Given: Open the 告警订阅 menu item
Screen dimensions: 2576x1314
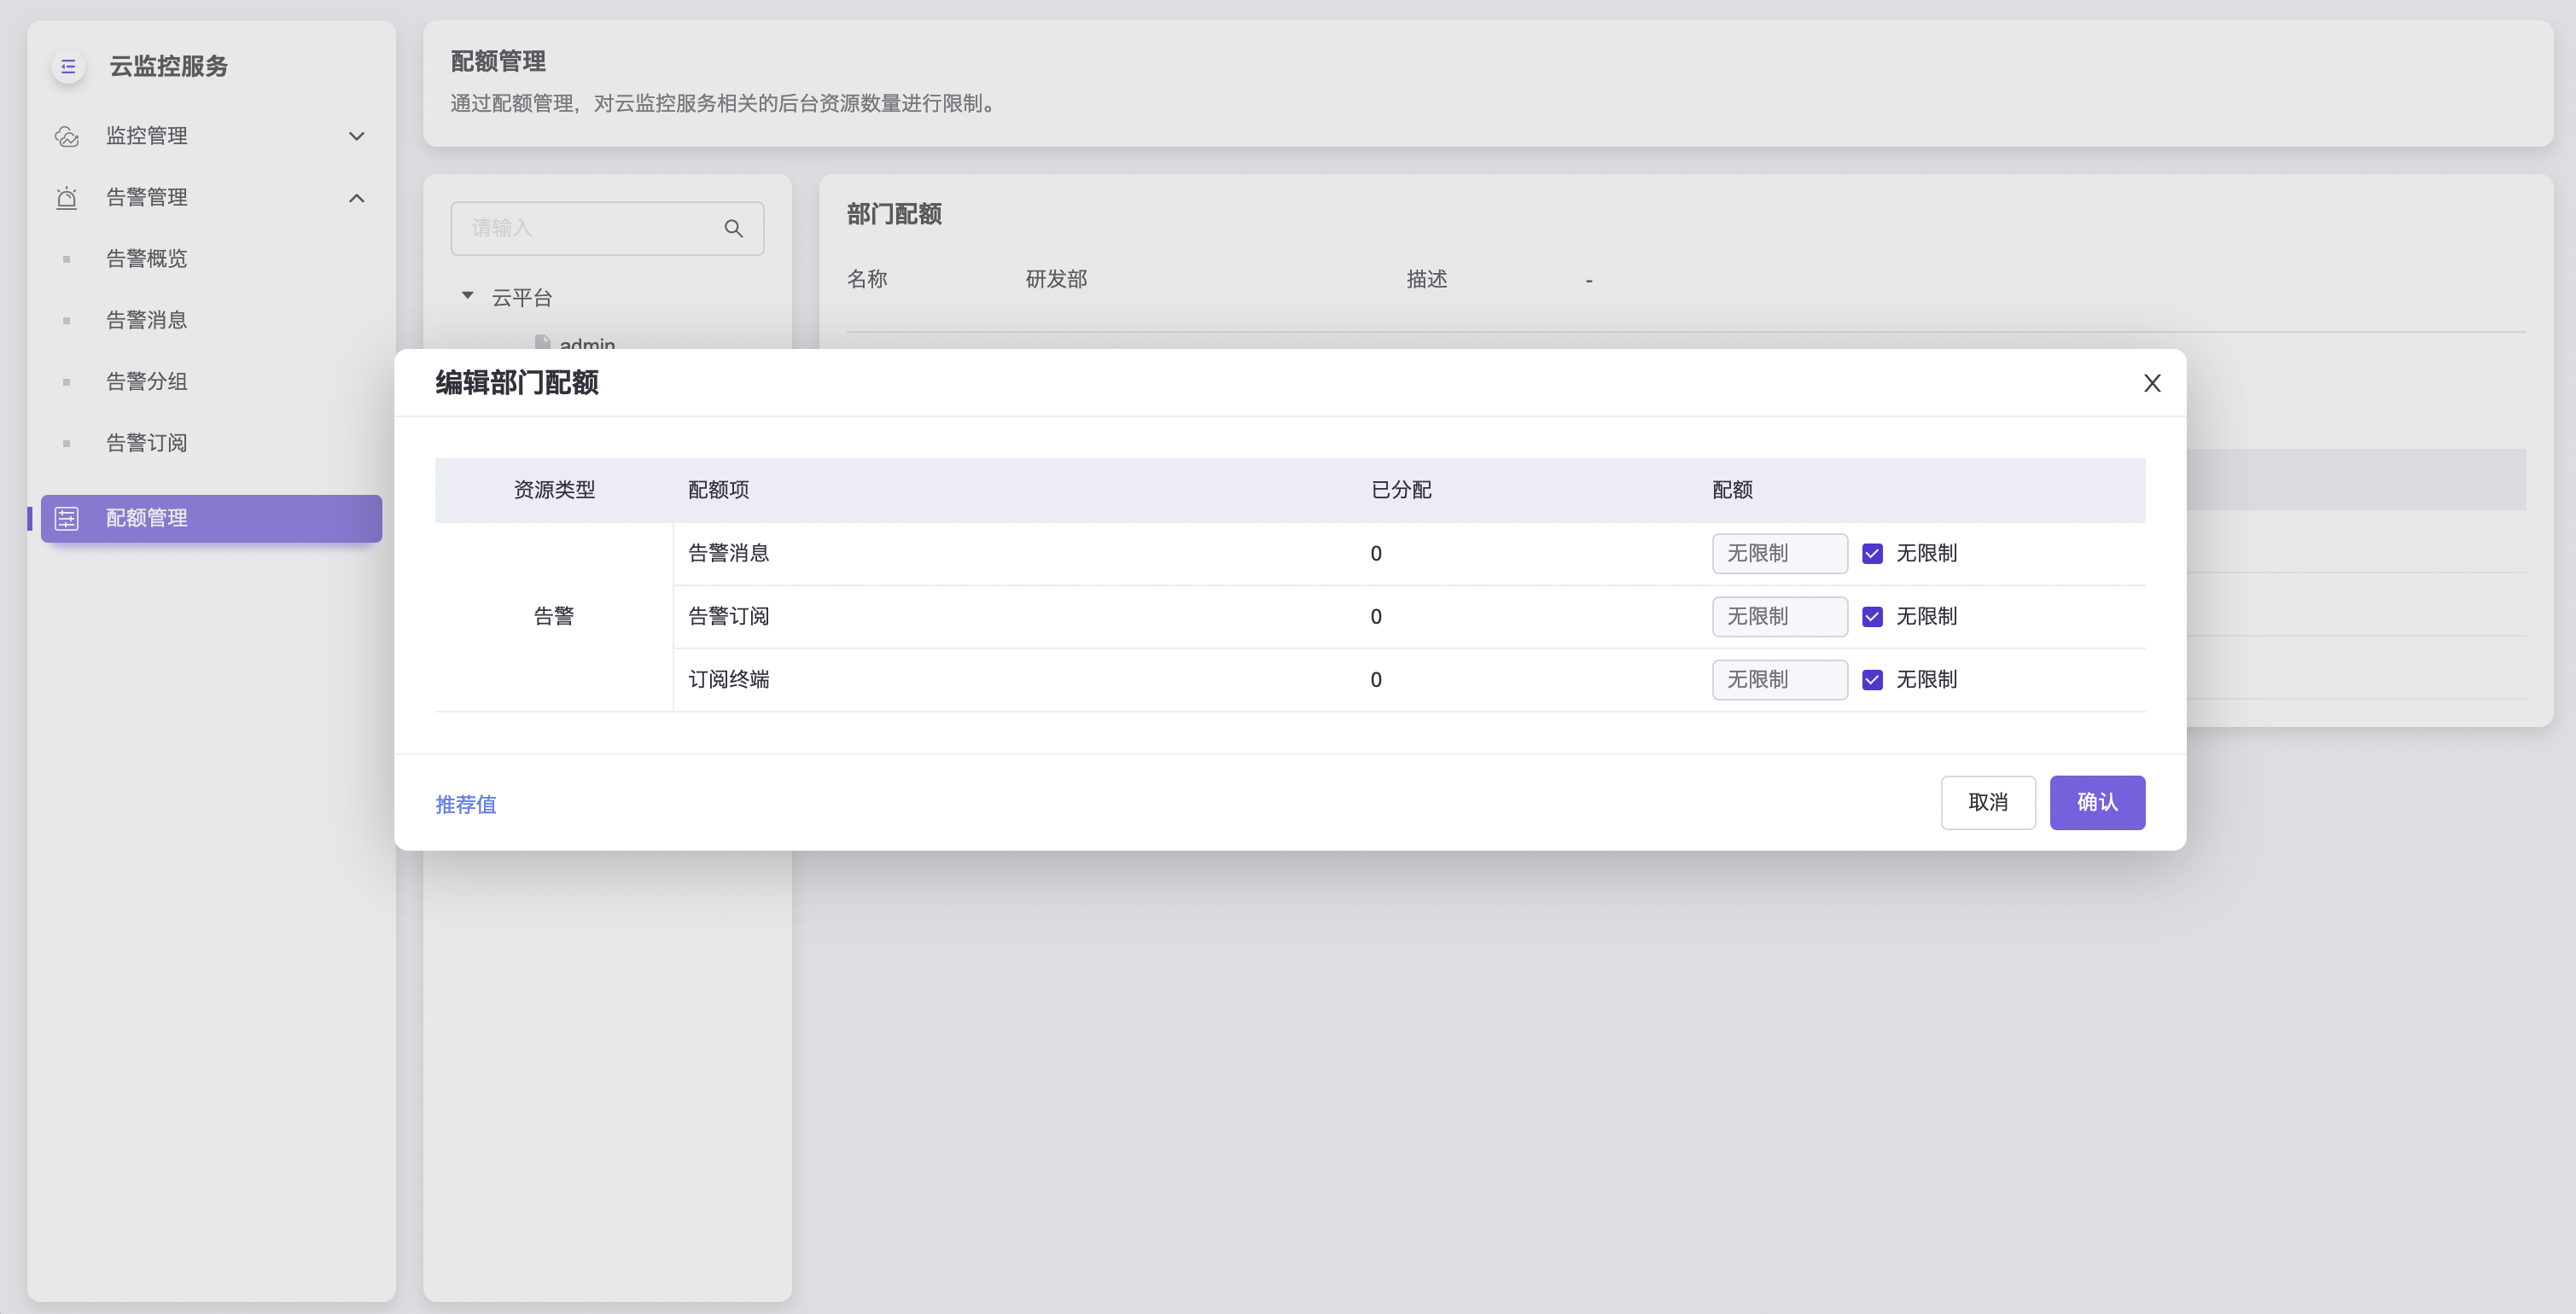Looking at the screenshot, I should 147,443.
